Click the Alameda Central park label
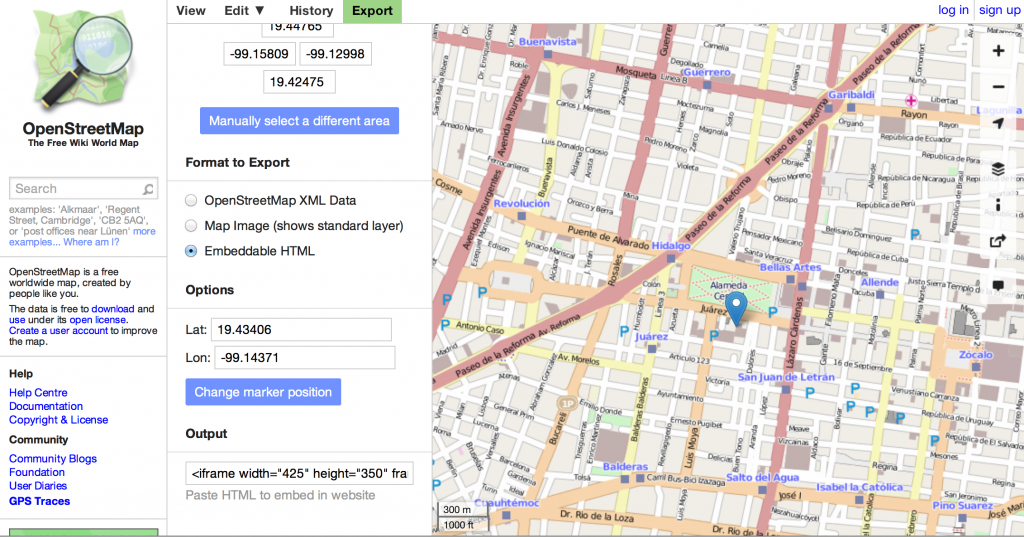 pos(728,290)
